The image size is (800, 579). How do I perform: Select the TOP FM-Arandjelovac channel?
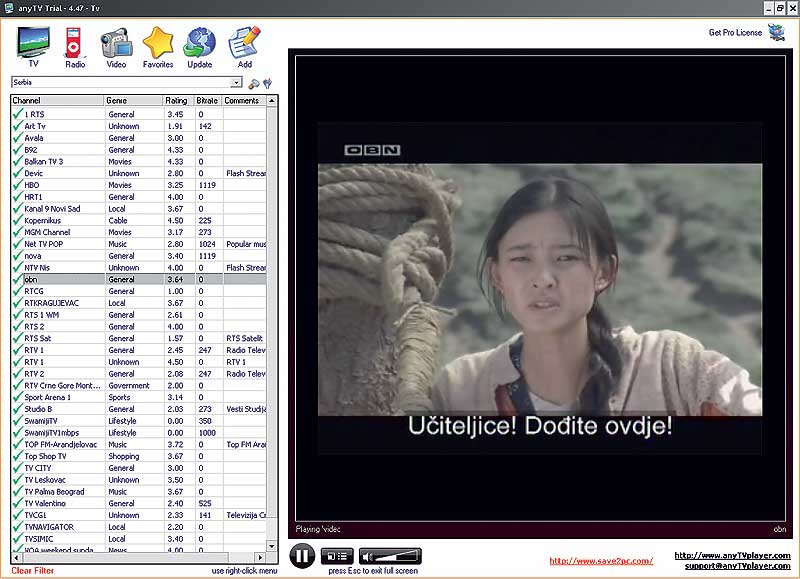(138, 444)
